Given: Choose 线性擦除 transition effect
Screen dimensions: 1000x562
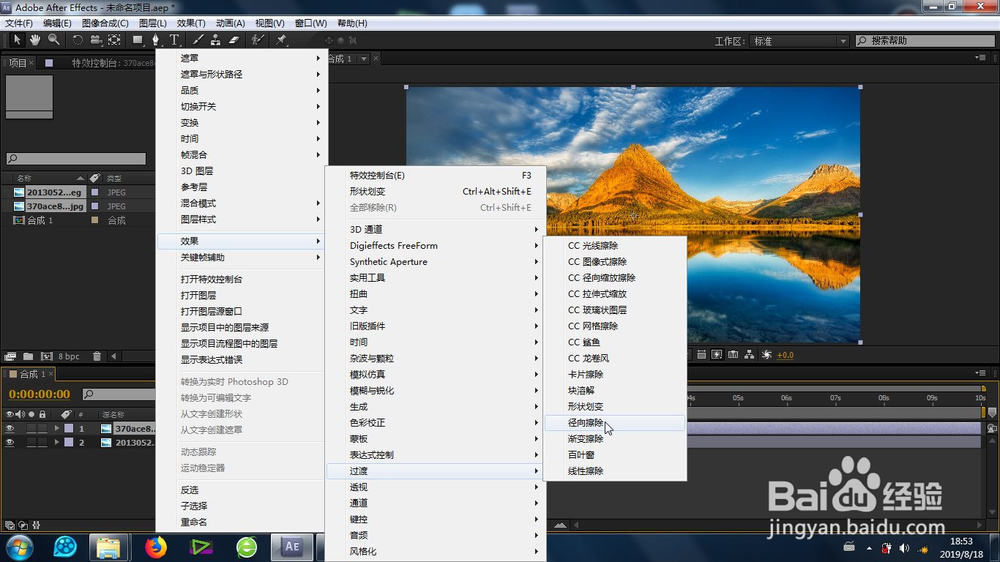Looking at the screenshot, I should coord(615,471).
